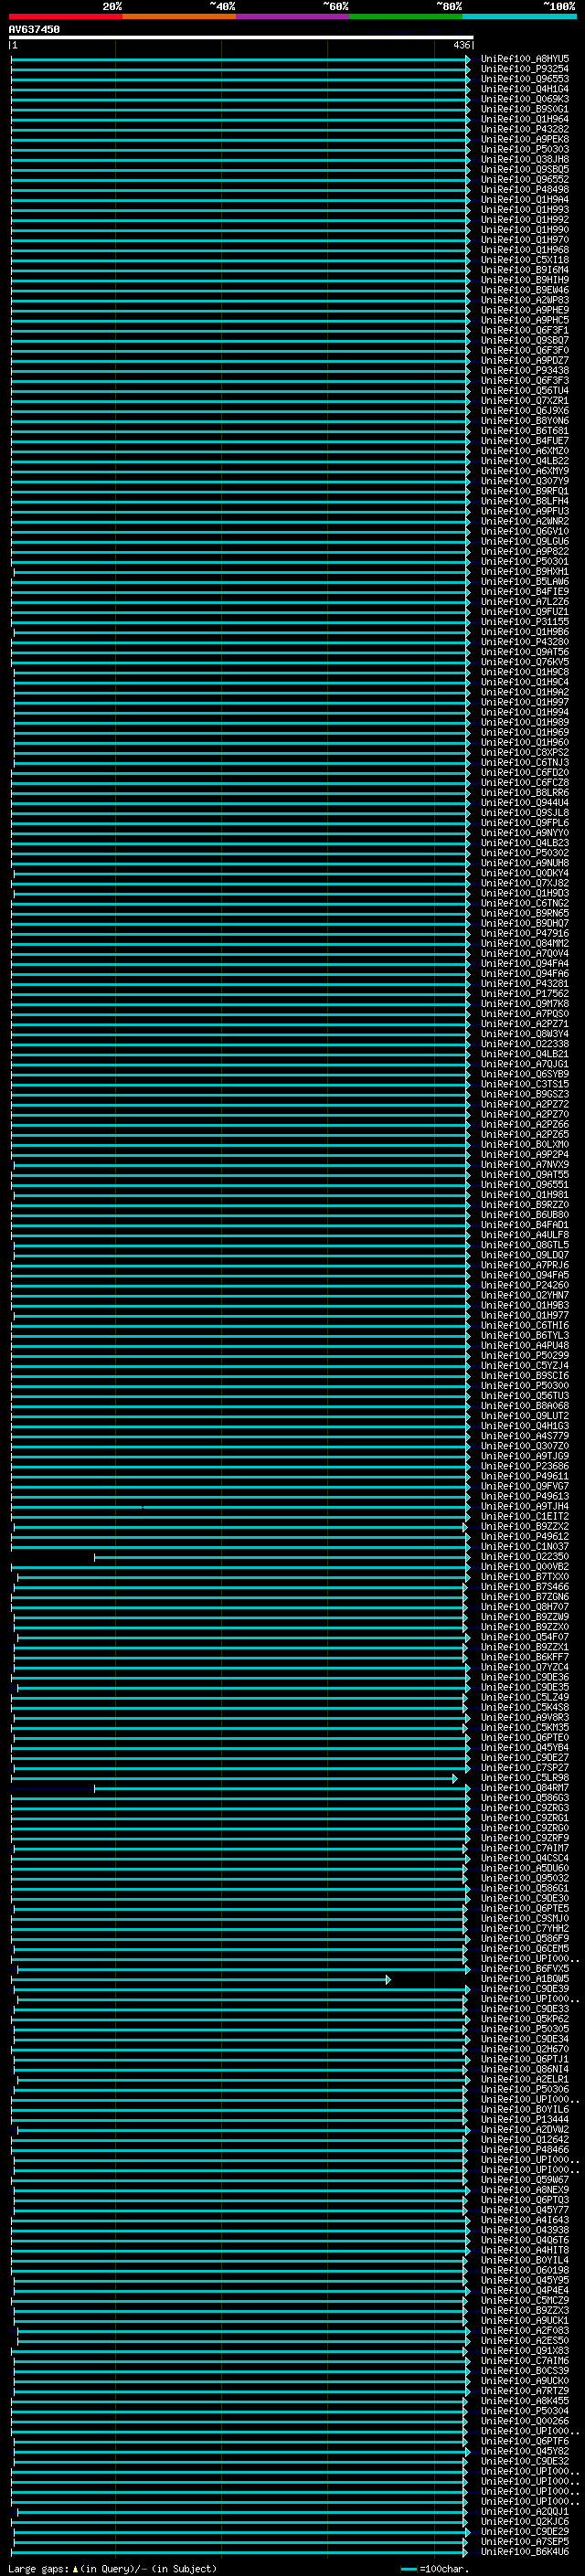Select the UniRef100_A9PEK8 entry
585x2576 pixels.
[525, 139]
